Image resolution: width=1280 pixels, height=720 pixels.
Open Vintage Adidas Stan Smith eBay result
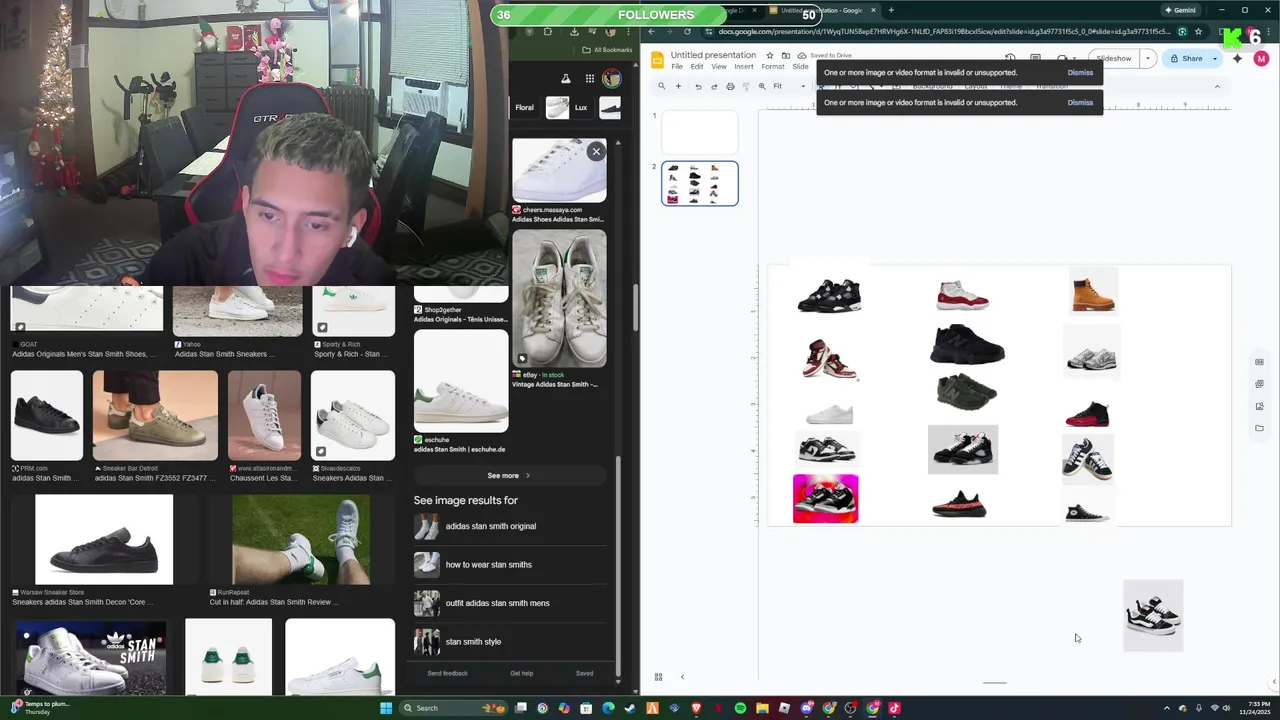click(x=559, y=310)
